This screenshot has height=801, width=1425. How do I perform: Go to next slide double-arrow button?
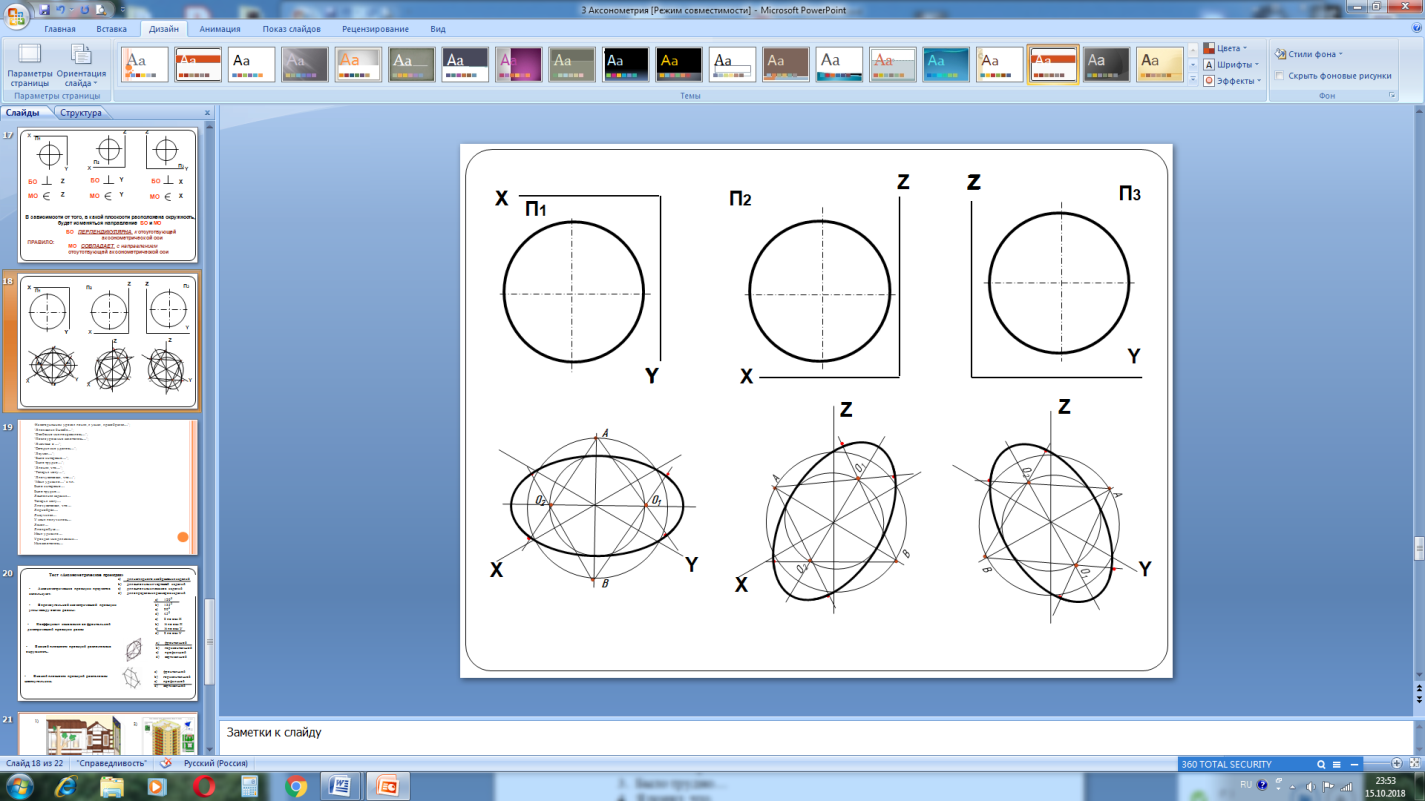point(1418,701)
